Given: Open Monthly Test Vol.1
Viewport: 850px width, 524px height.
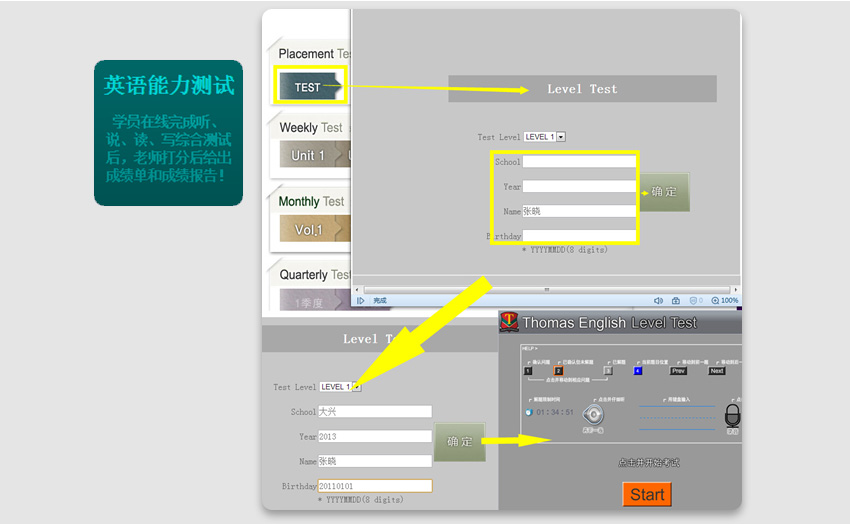Looking at the screenshot, I should tap(310, 229).
